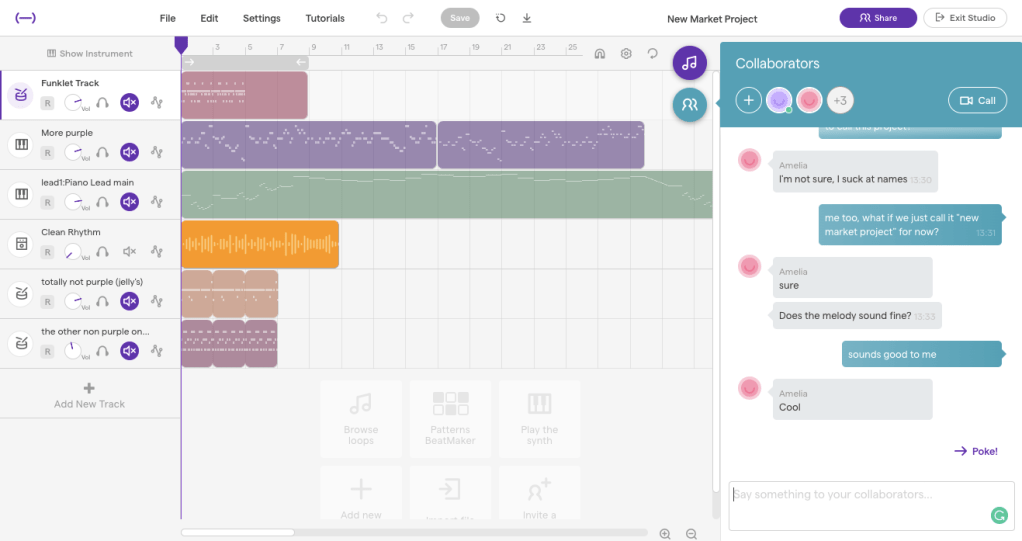Adjust the totally not purple volume knob
Image resolution: width=1022 pixels, height=541 pixels.
point(73,301)
